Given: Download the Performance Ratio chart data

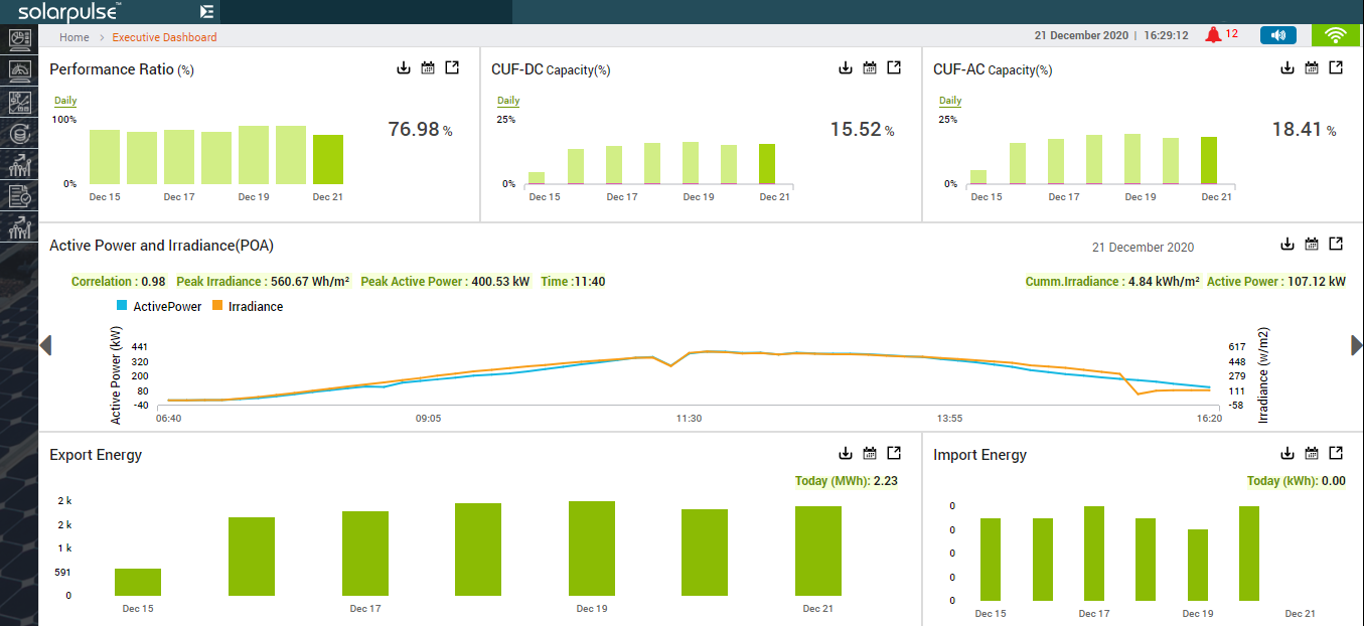Looking at the screenshot, I should pos(403,67).
